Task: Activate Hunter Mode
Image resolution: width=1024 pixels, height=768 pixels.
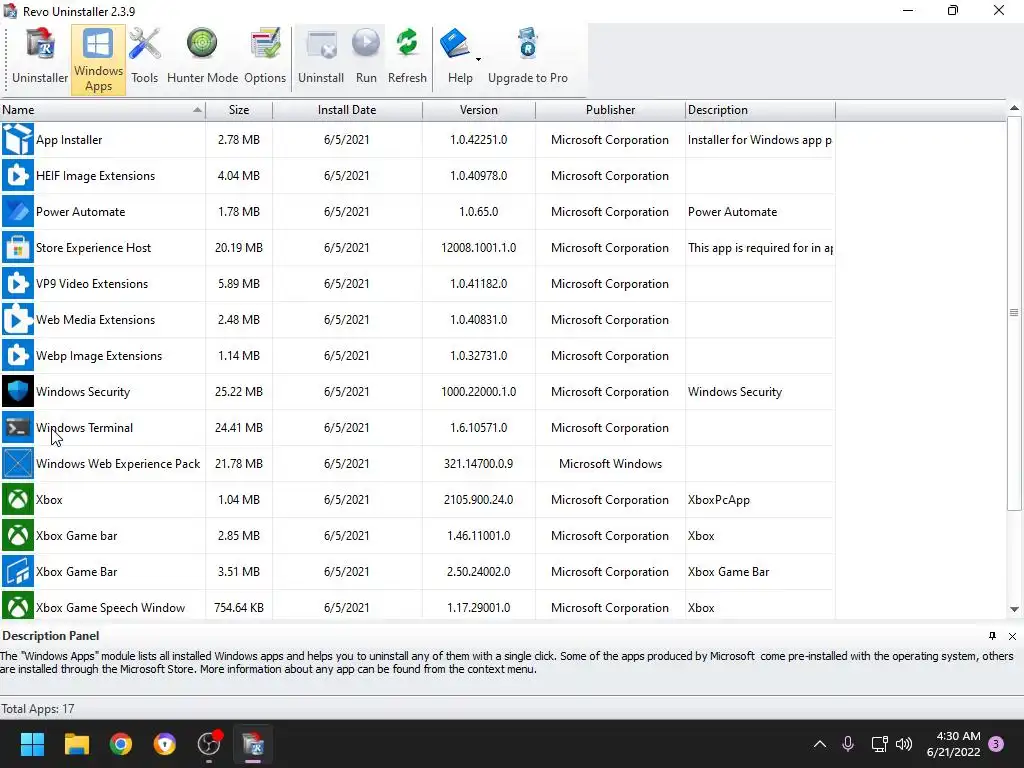Action: point(202,57)
